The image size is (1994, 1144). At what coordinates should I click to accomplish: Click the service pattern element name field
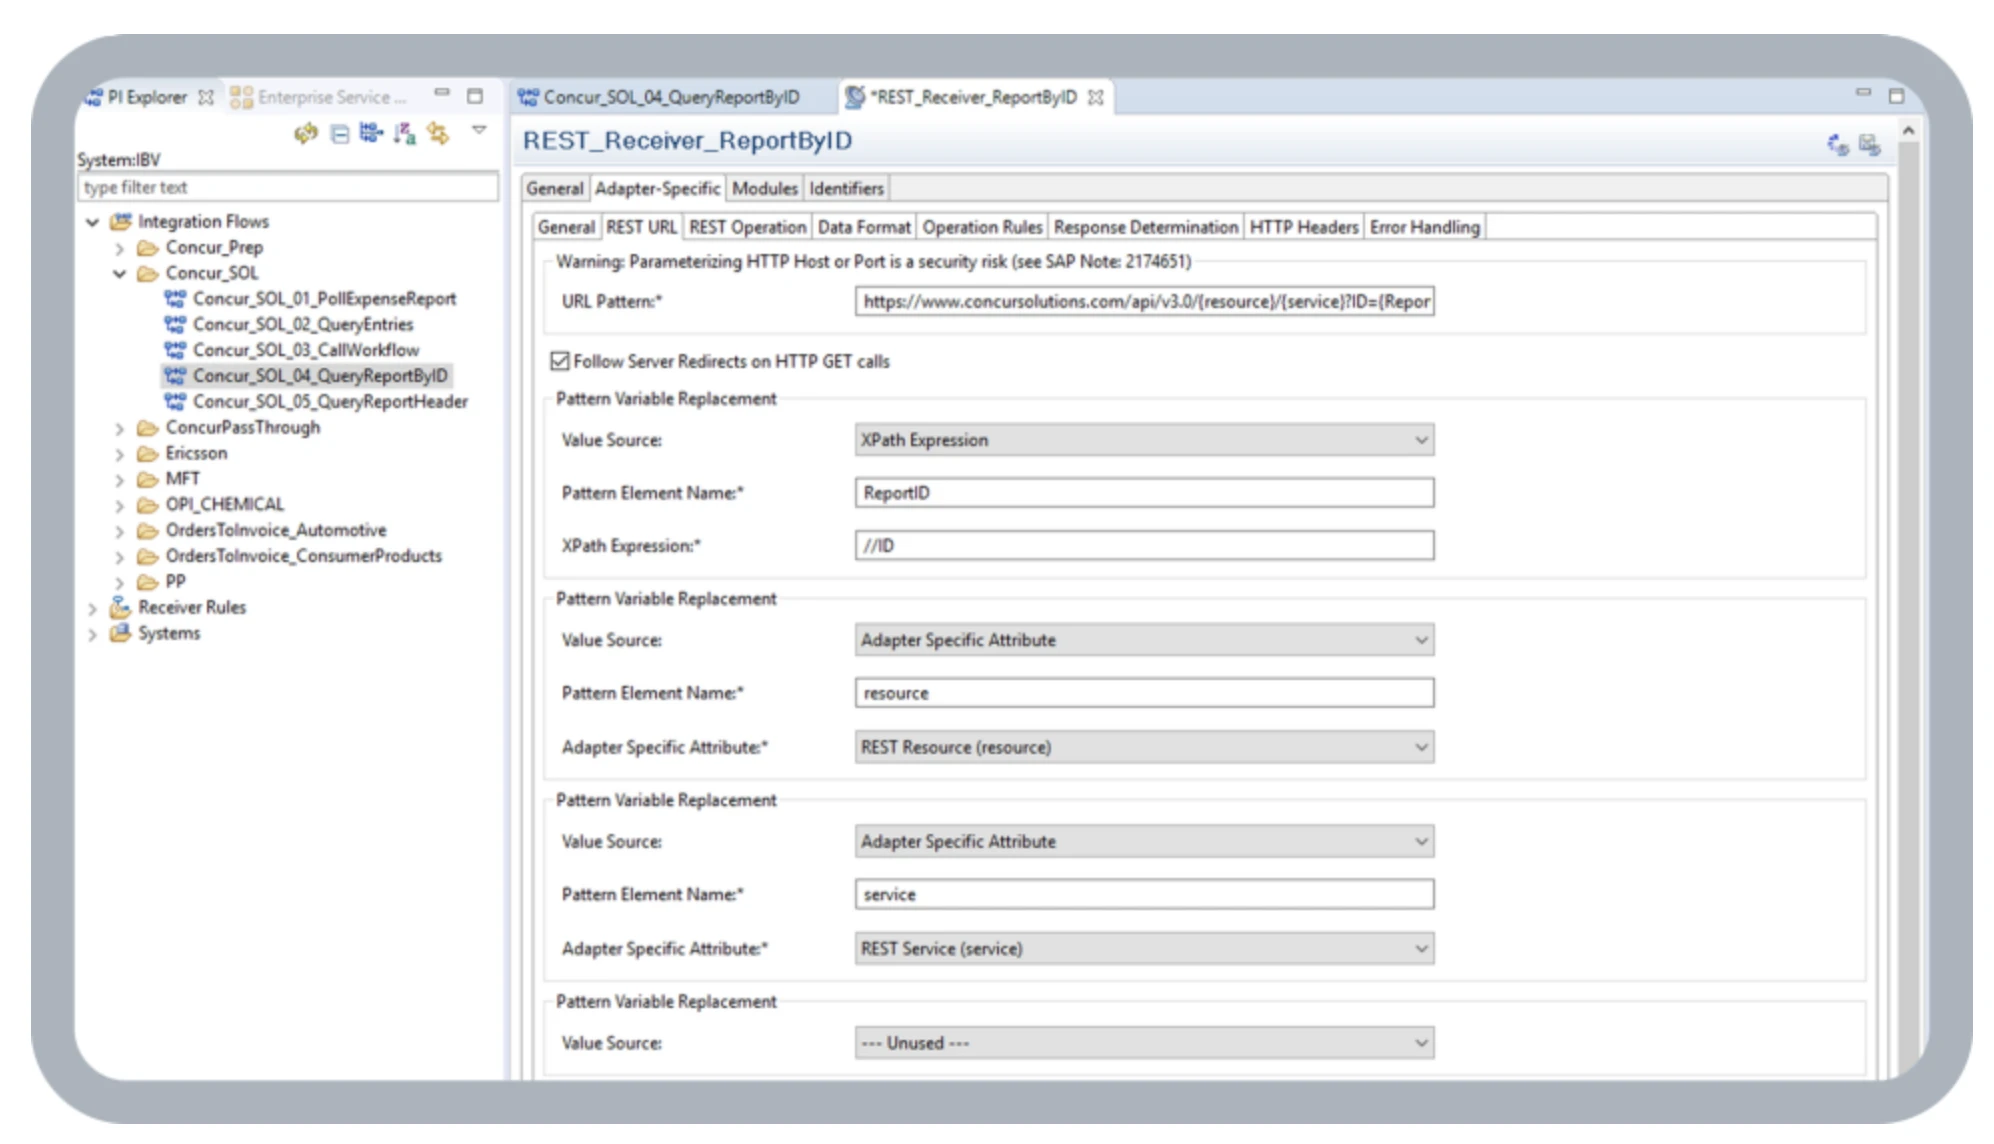1144,894
